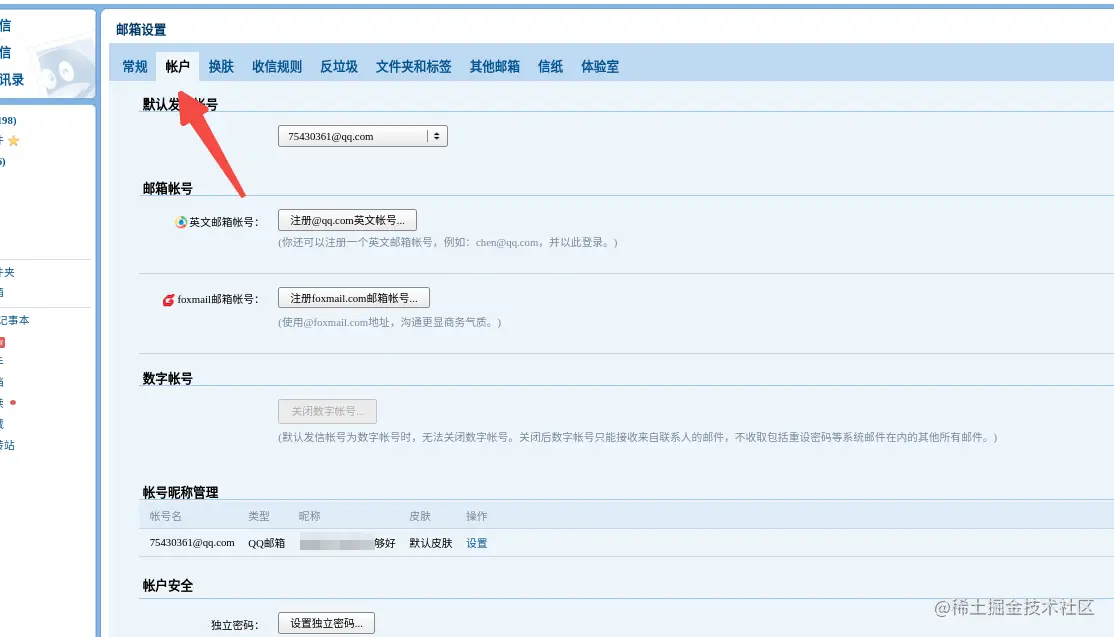Click 设置 link for 75430361@qq.com nickname
This screenshot has height=637, width=1114.
477,543
